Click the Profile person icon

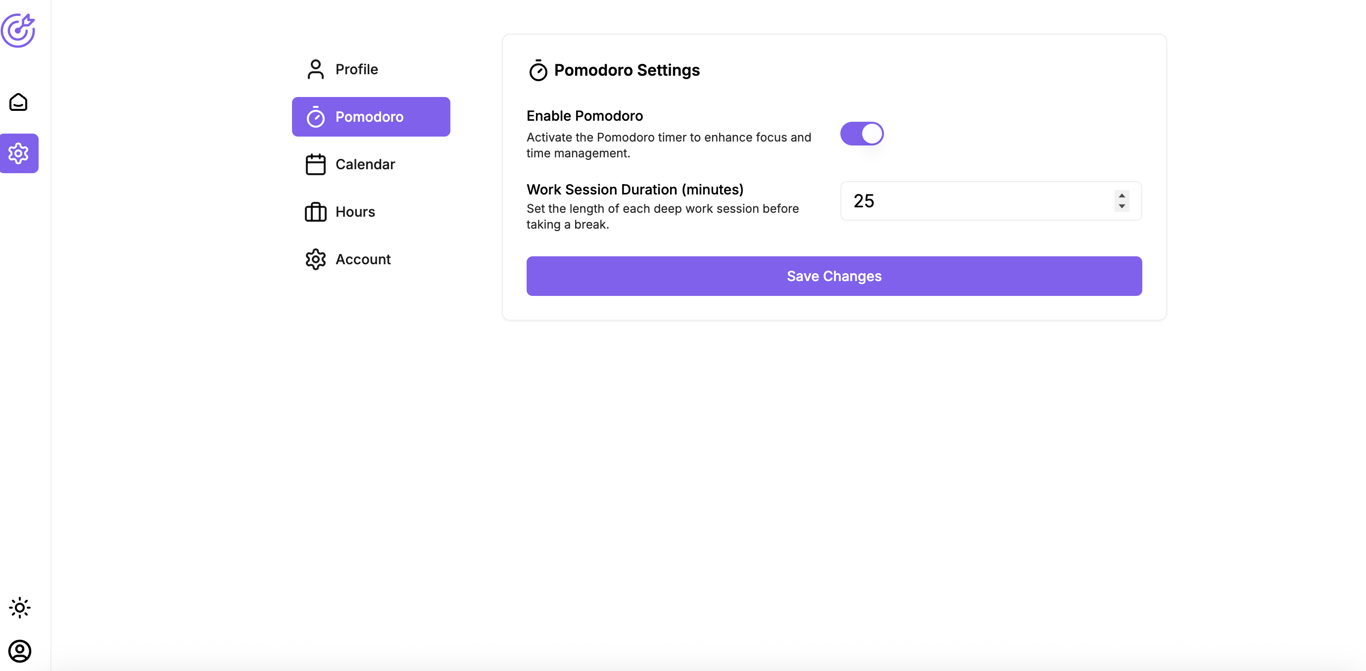(x=315, y=69)
